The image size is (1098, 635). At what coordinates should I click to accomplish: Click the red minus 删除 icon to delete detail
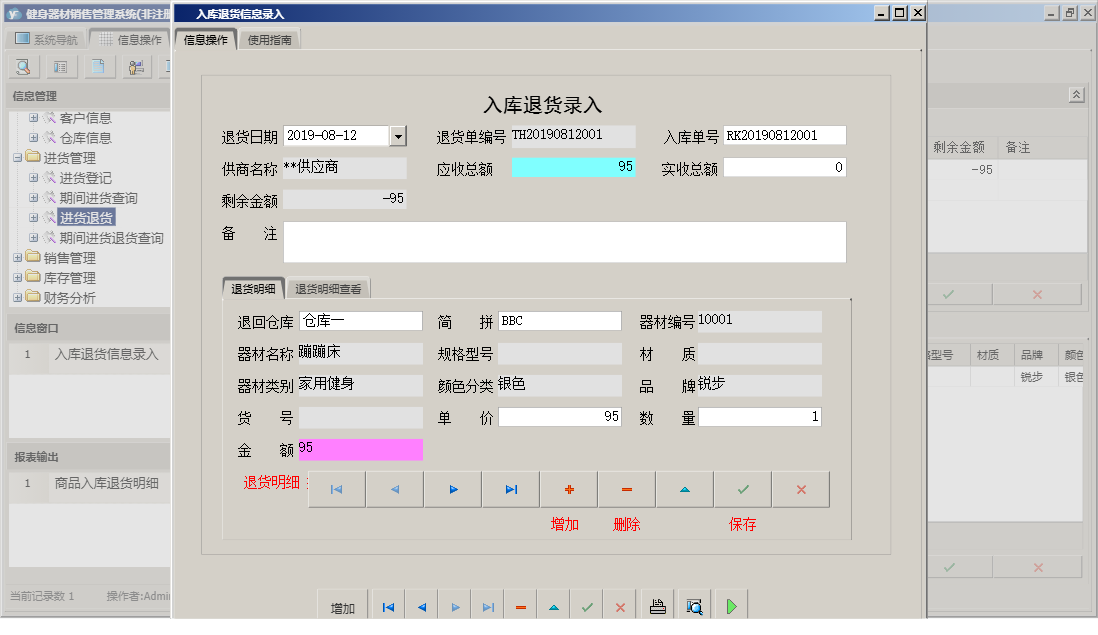click(x=626, y=489)
